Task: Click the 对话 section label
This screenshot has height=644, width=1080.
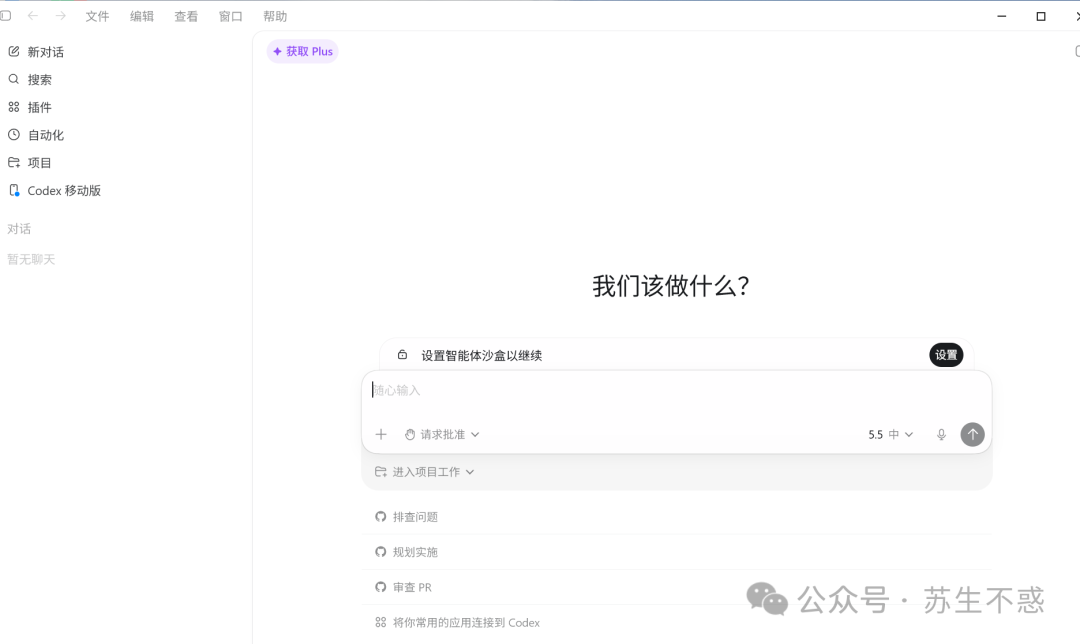Action: 19,229
